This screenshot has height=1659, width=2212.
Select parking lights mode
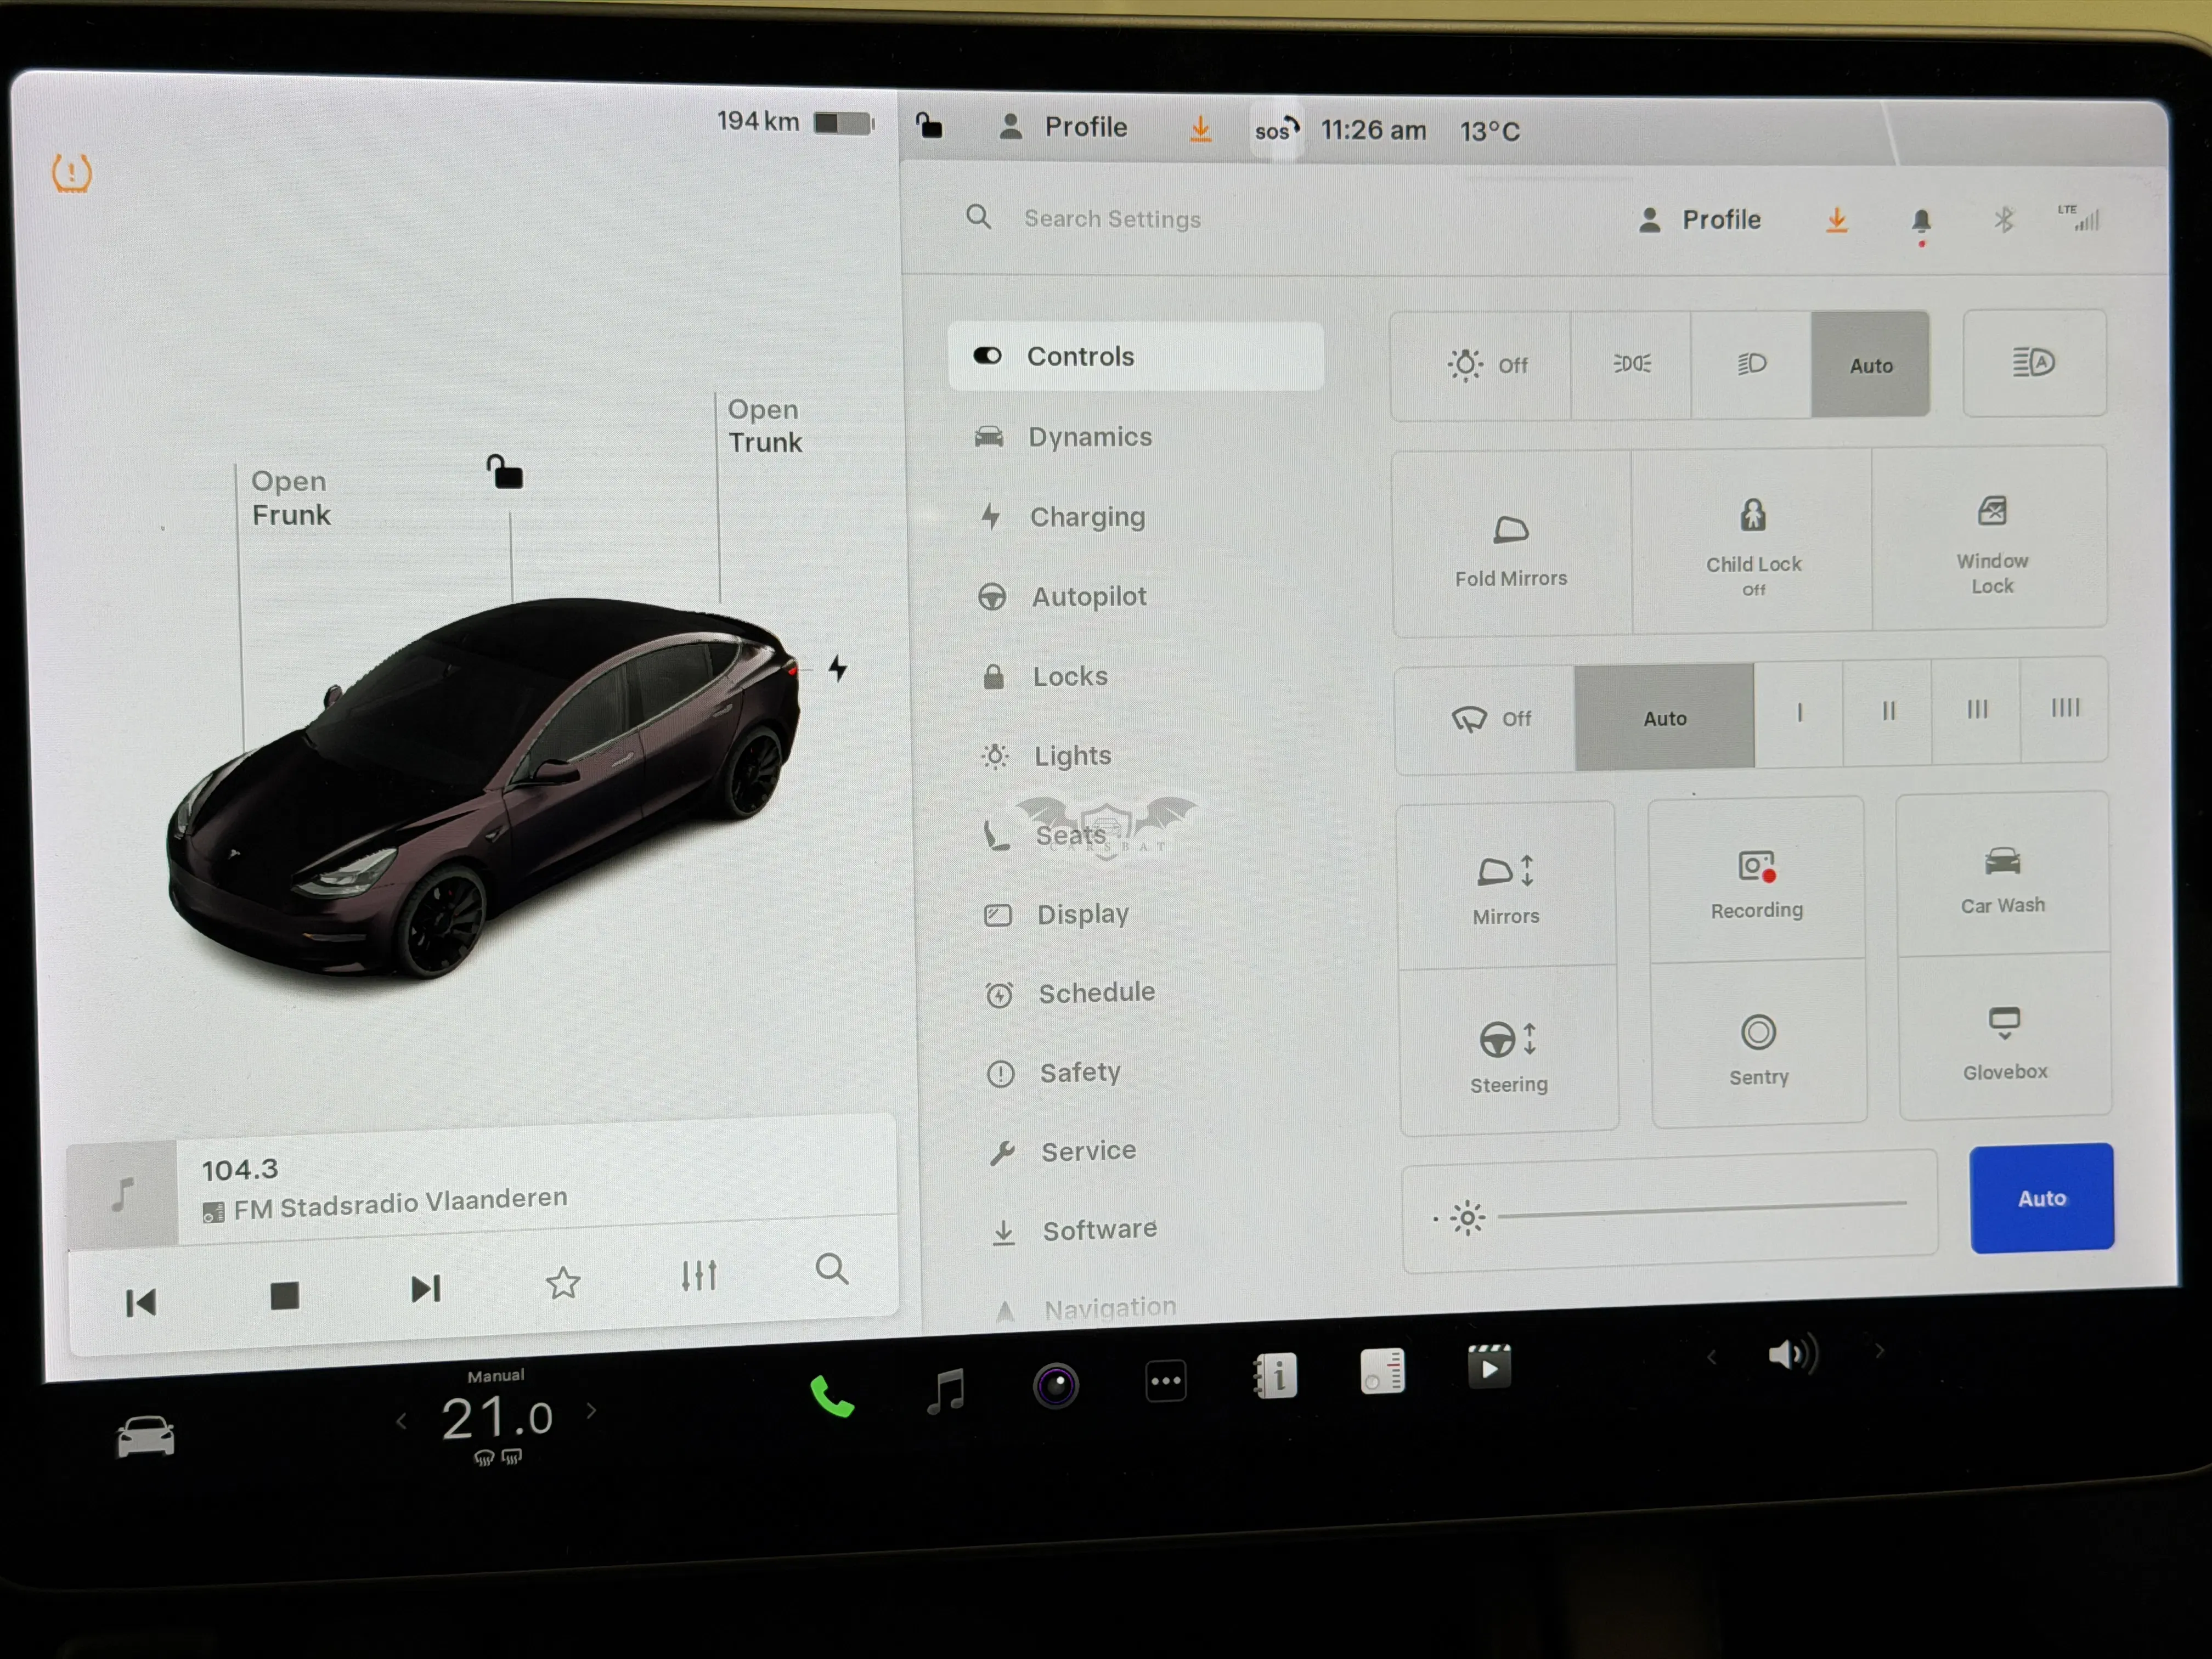pyautogui.click(x=1632, y=364)
